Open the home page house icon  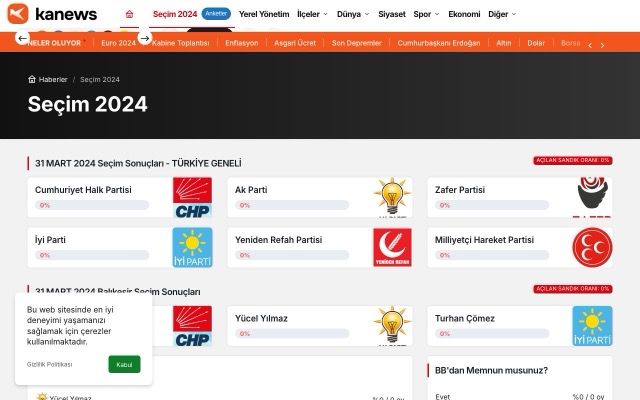pos(129,14)
